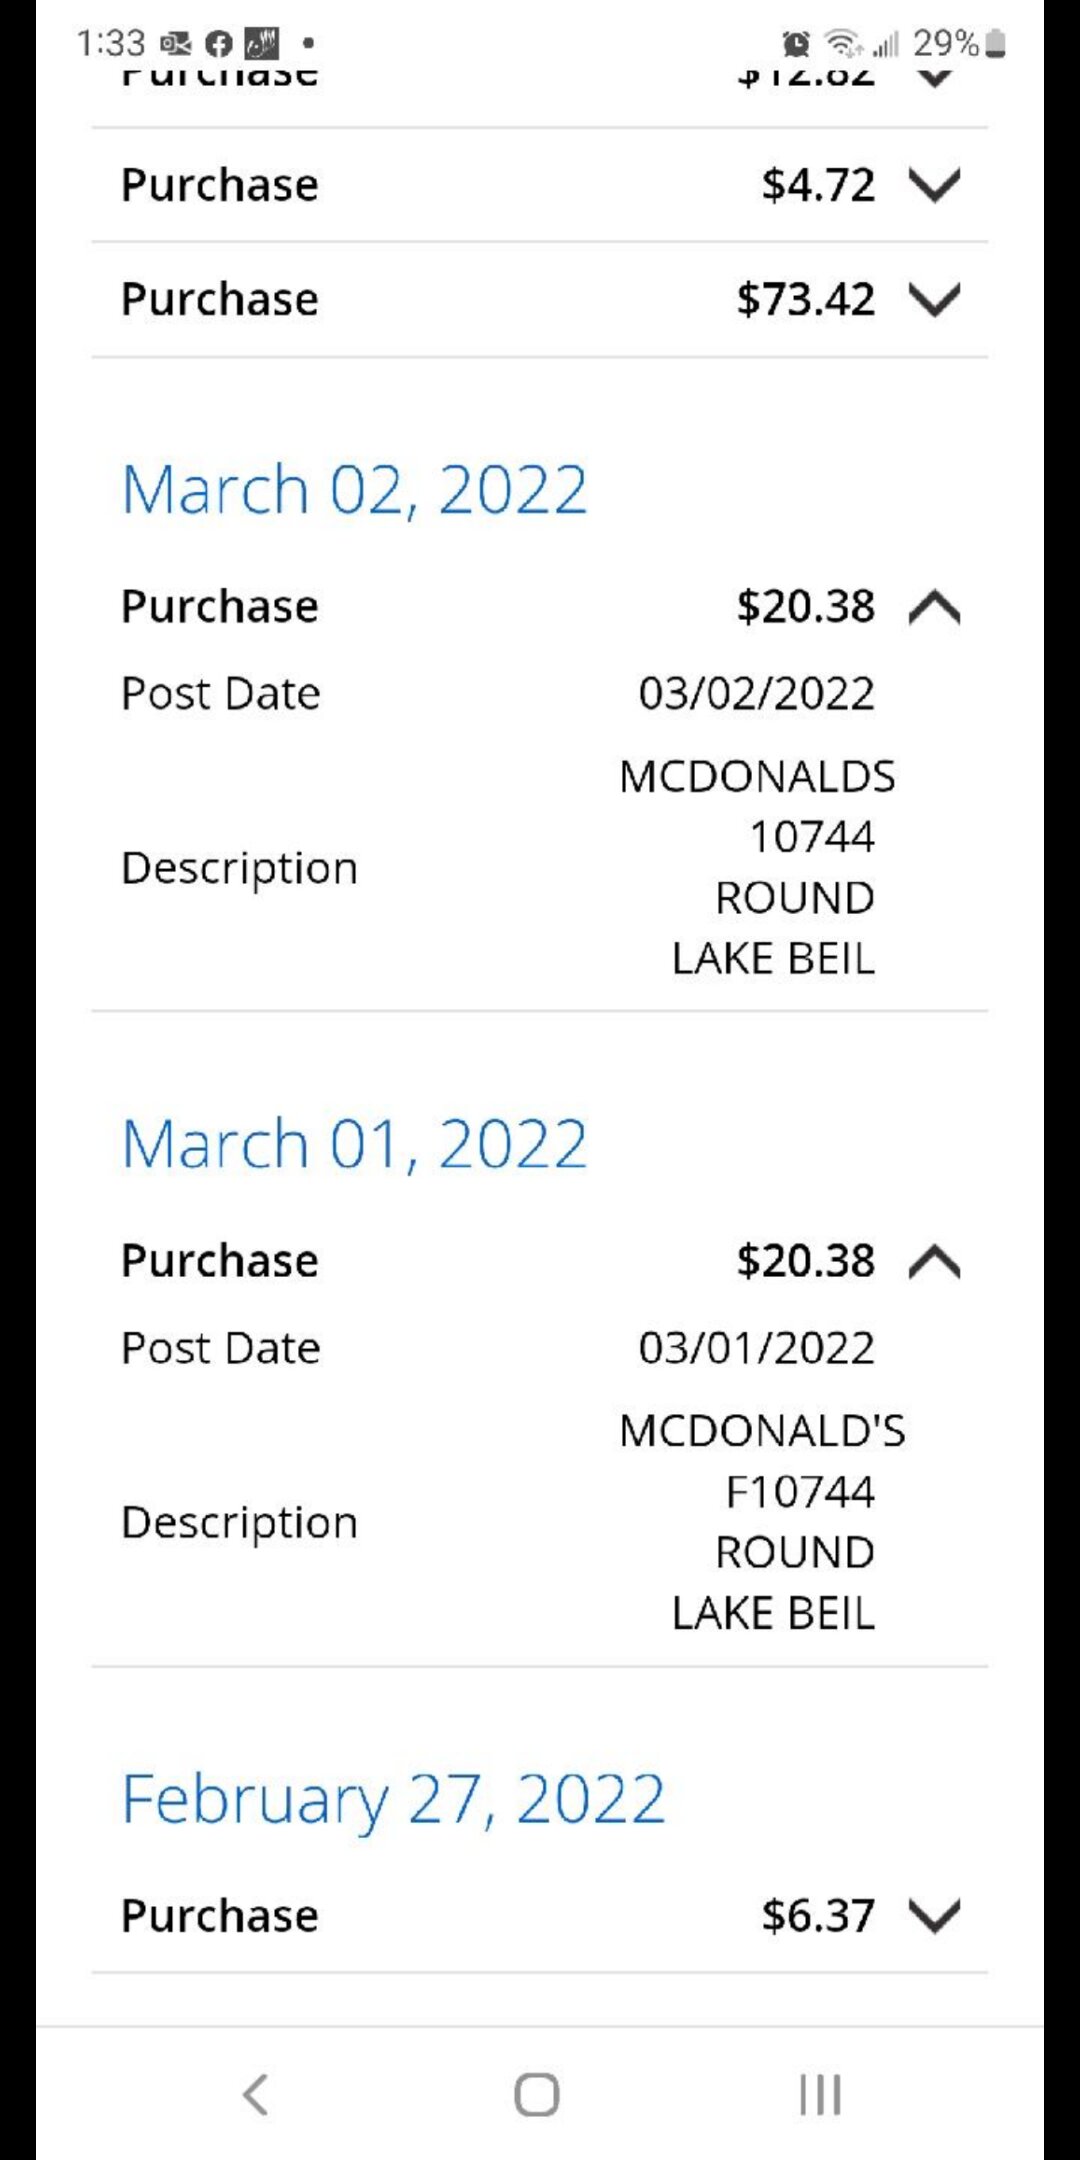Tap the March 01, 2022 date heading

(x=354, y=1144)
